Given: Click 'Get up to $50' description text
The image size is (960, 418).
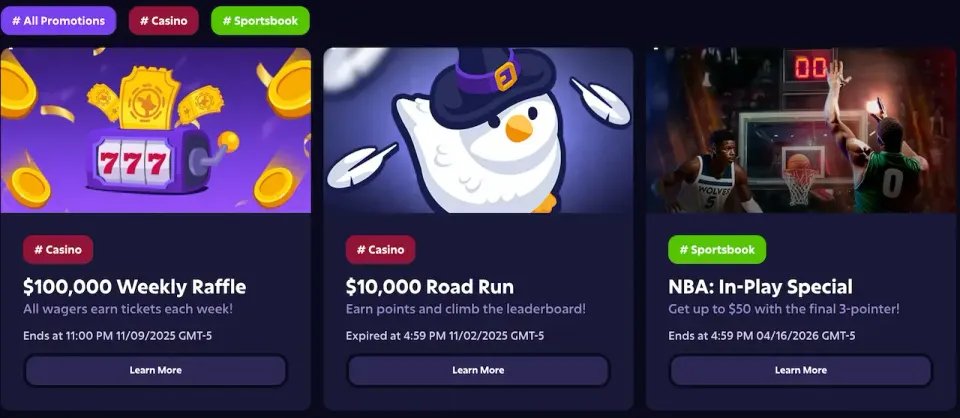Looking at the screenshot, I should coord(784,309).
